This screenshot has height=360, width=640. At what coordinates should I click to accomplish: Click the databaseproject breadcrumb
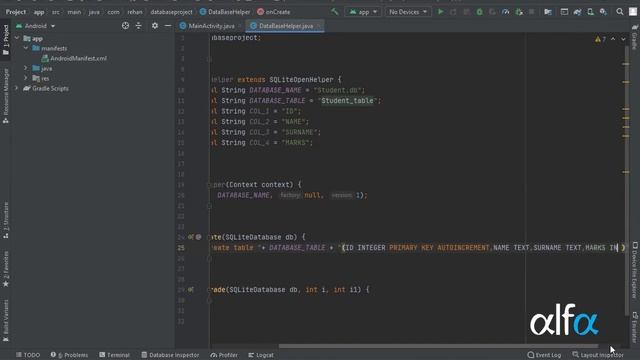171,12
